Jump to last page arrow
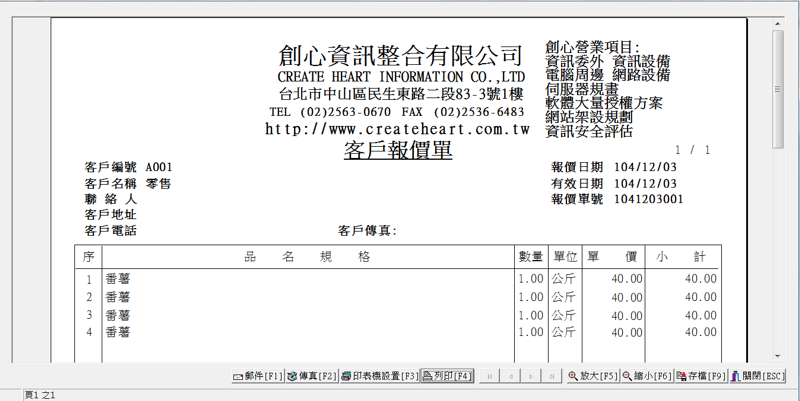Viewport: 800px width, 401px height. click(552, 376)
